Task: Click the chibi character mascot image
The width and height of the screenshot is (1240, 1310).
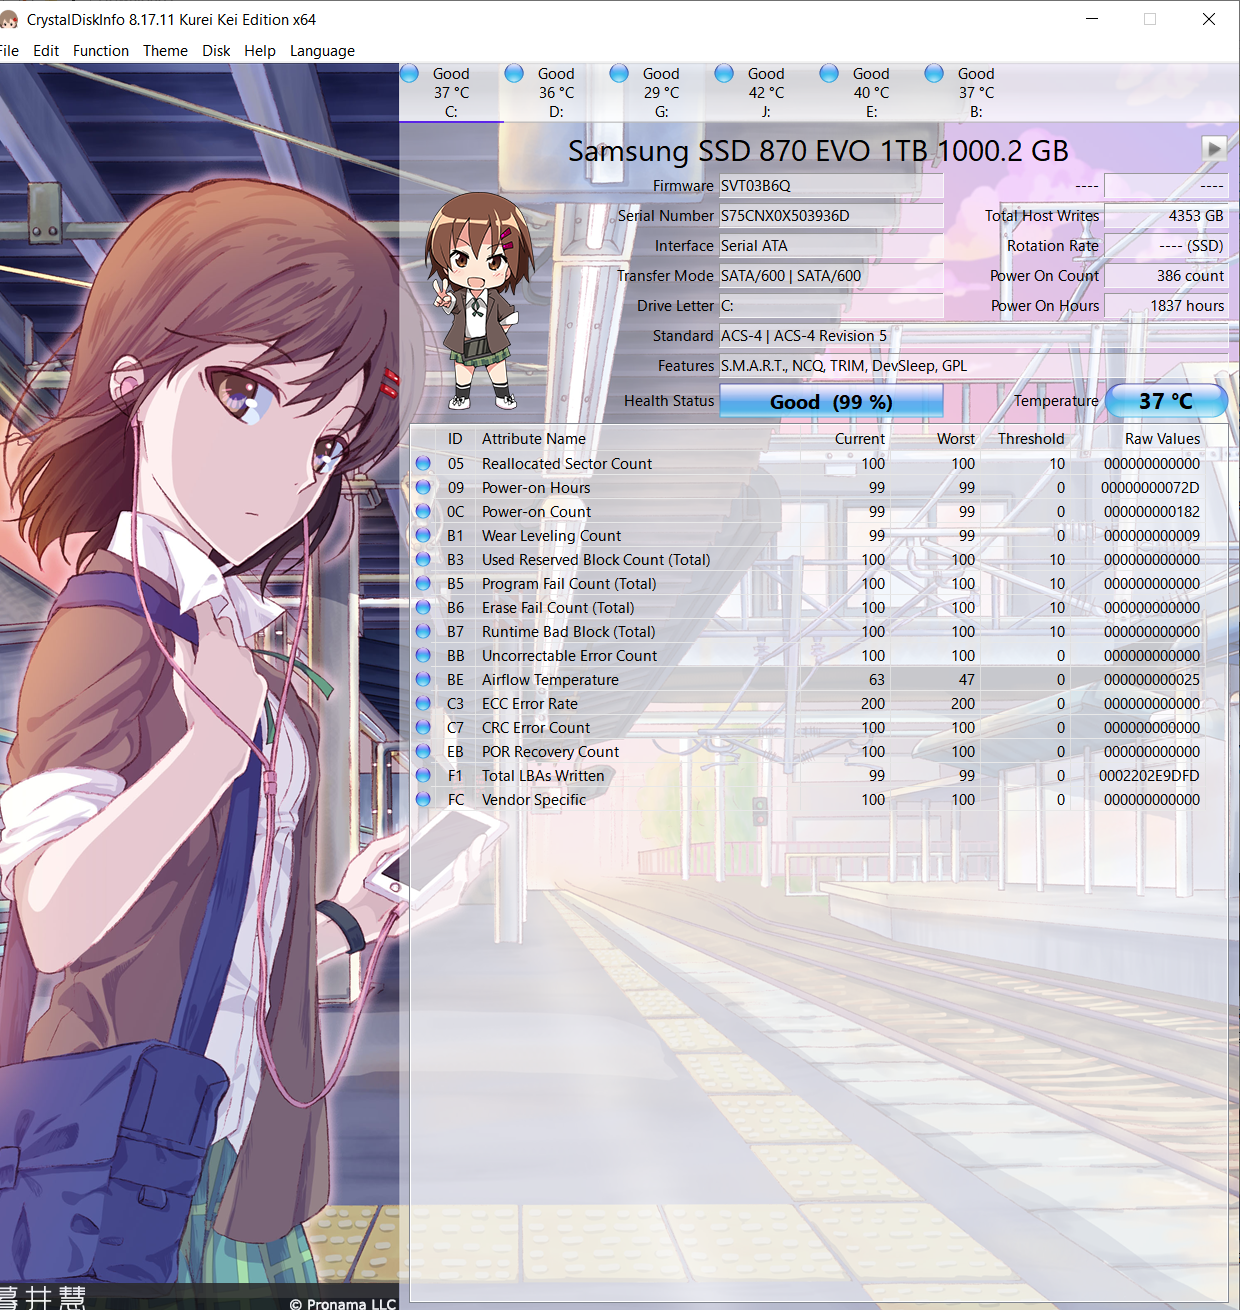Action: [x=478, y=300]
